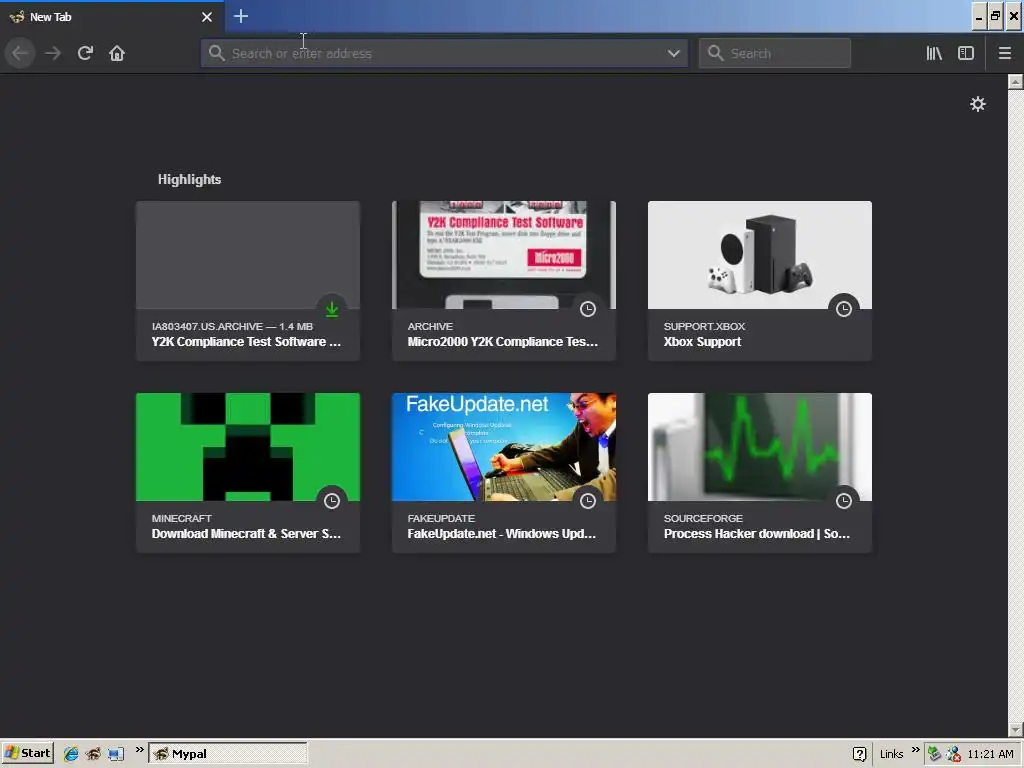Open the Library bookshelf icon
The height and width of the screenshot is (768, 1024).
pyautogui.click(x=934, y=53)
